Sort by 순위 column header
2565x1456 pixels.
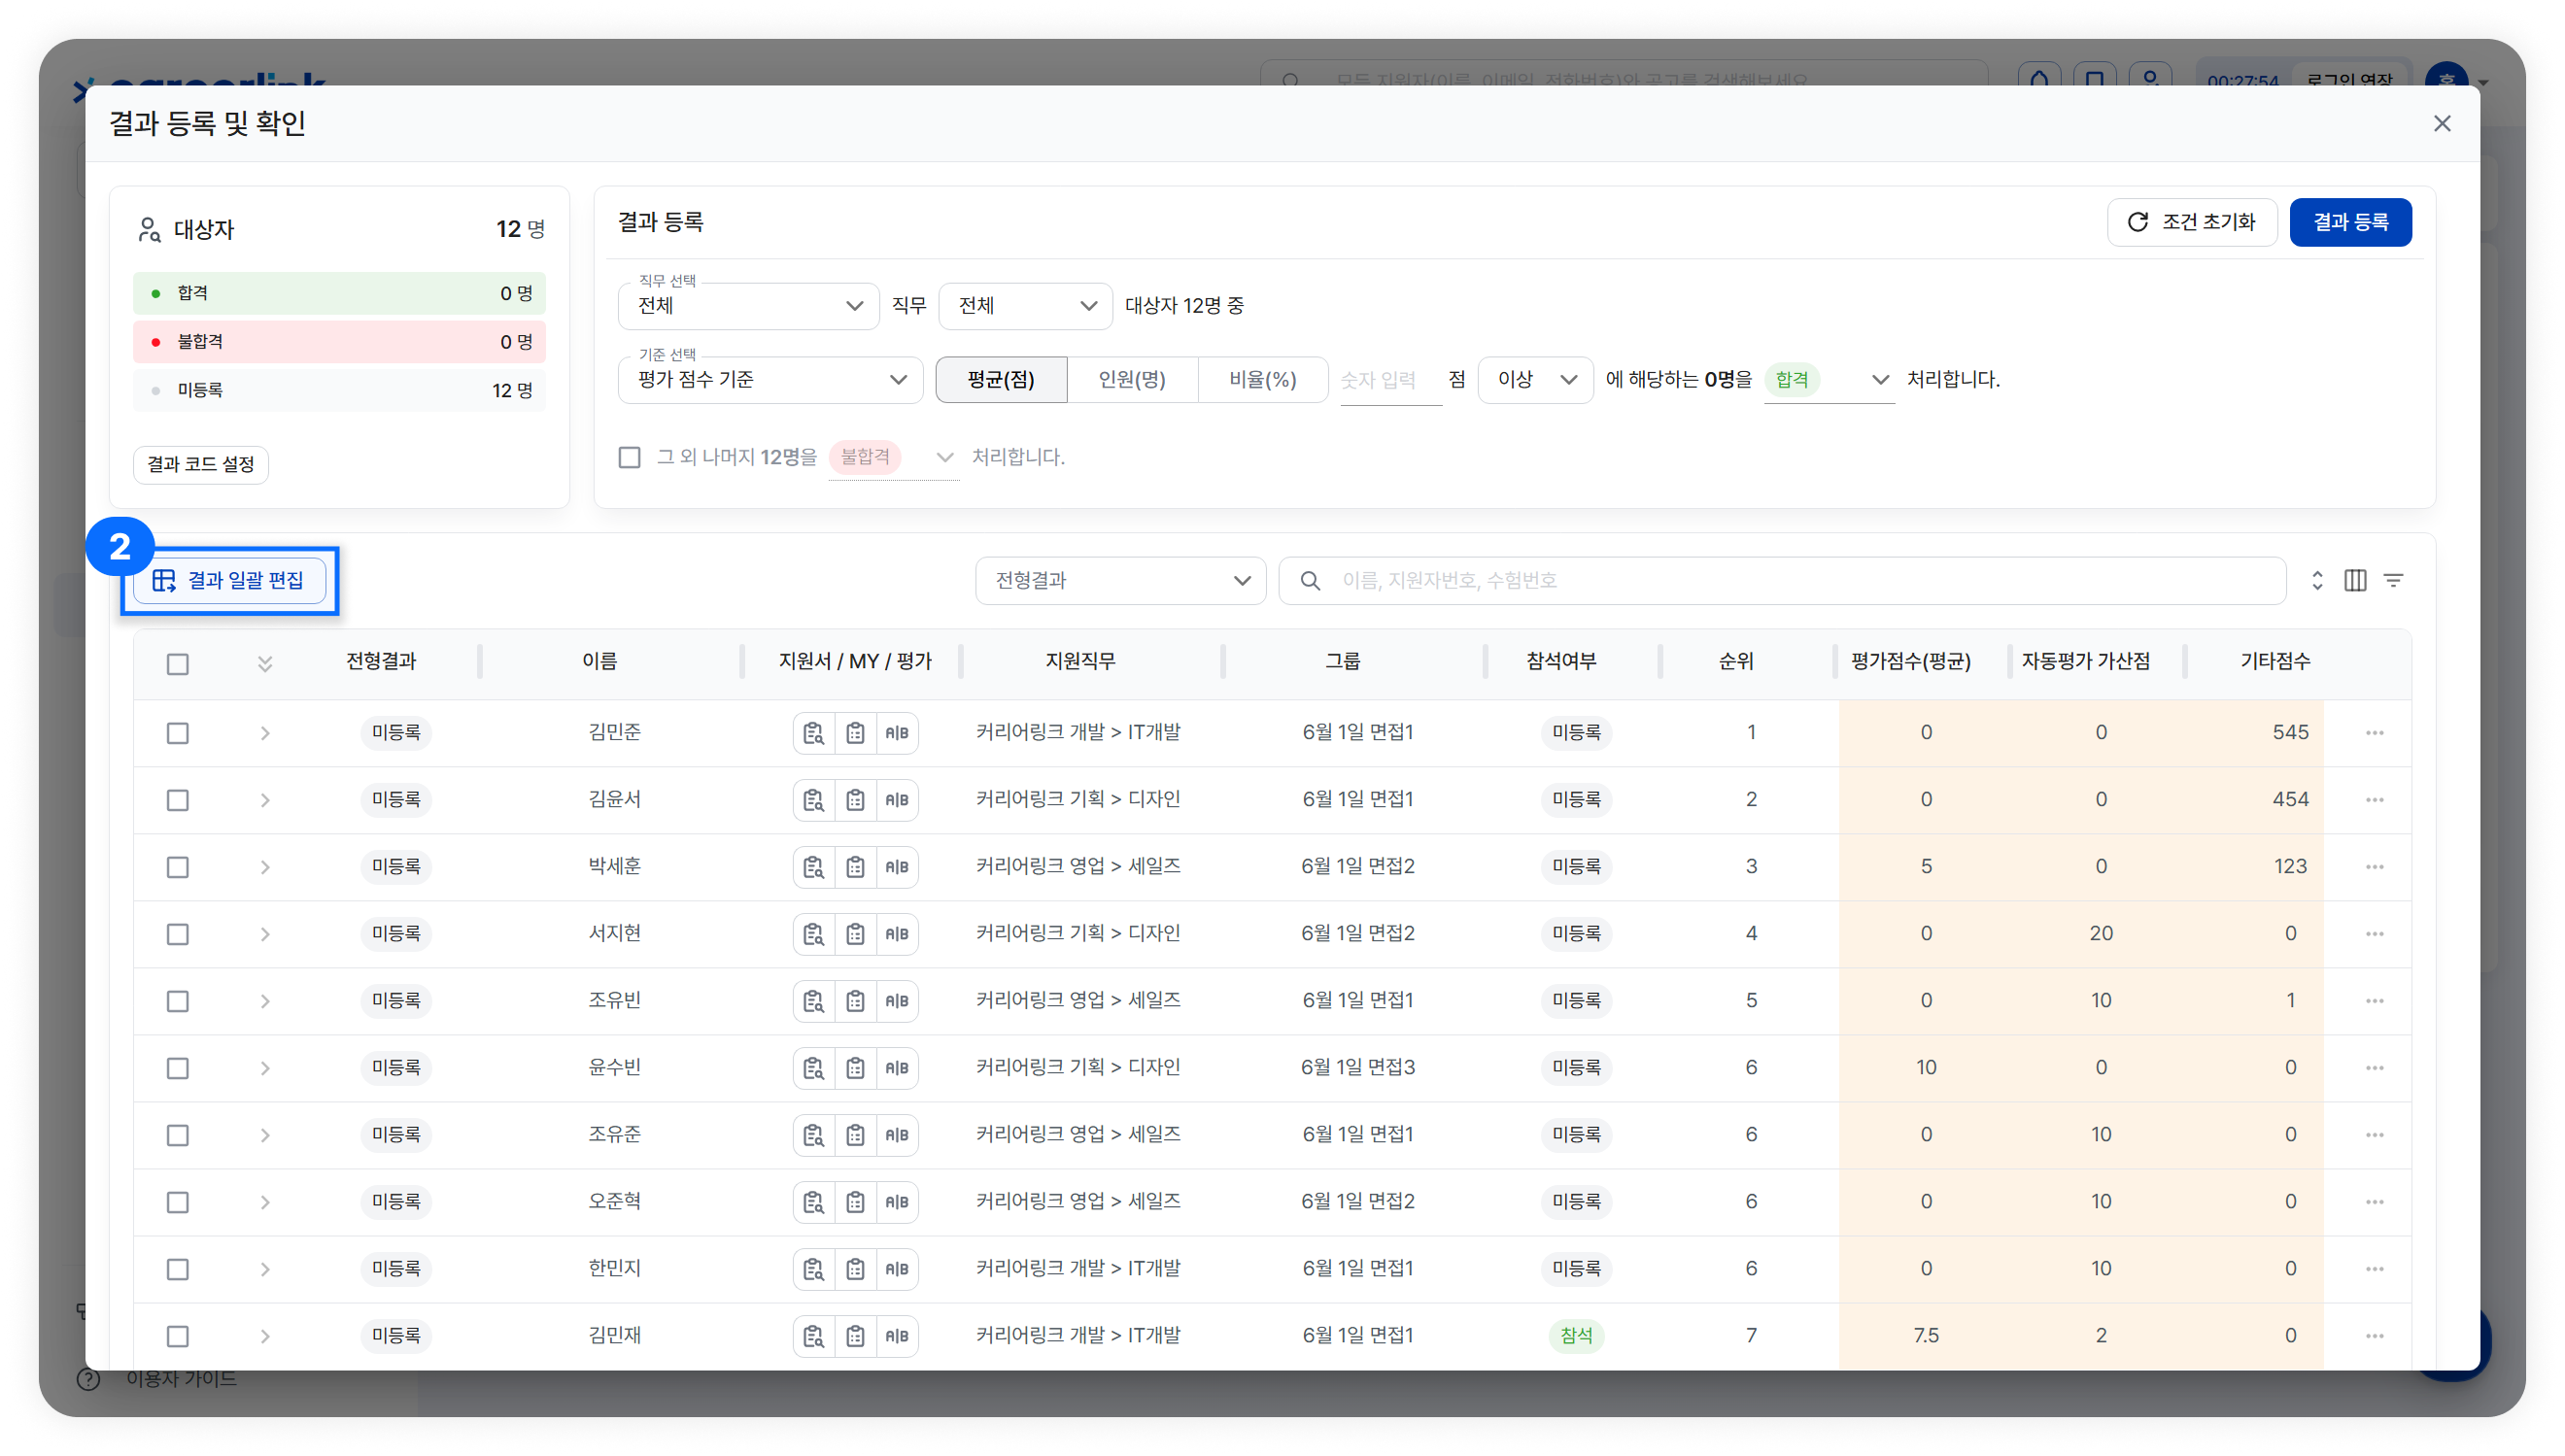tap(1736, 661)
